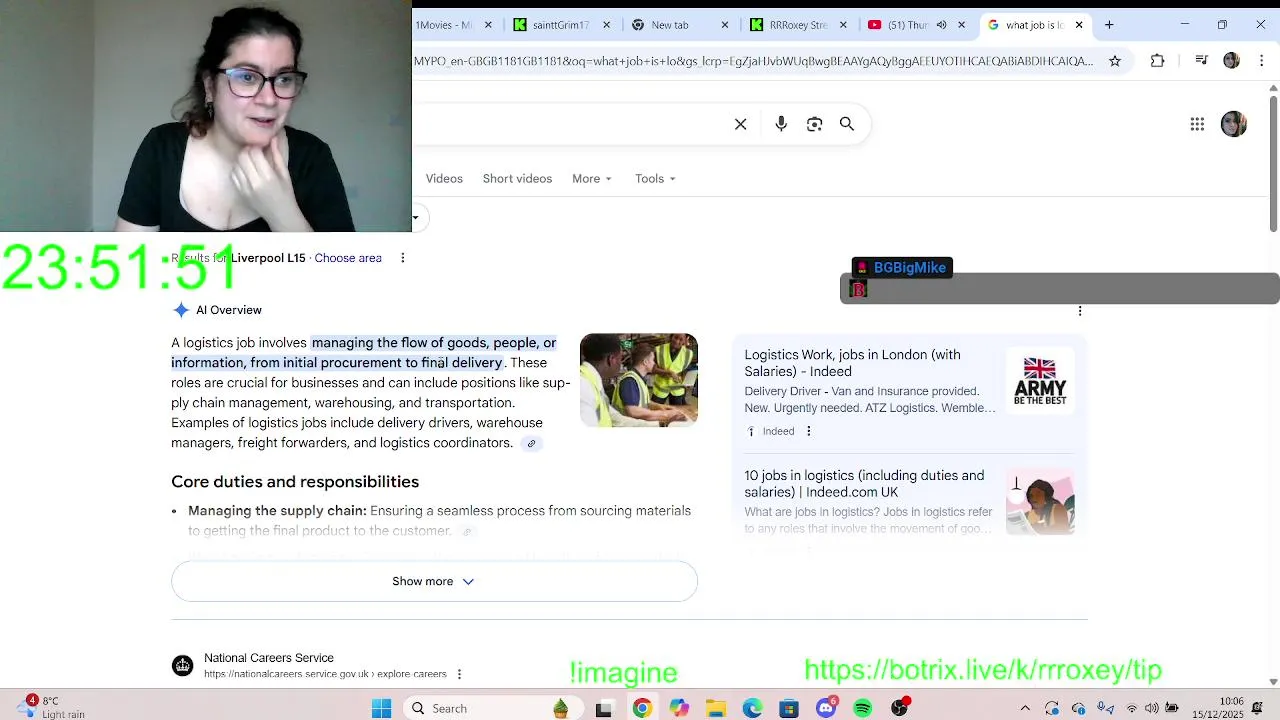
Task: Expand the More search filters dropdown
Action: [x=592, y=179]
